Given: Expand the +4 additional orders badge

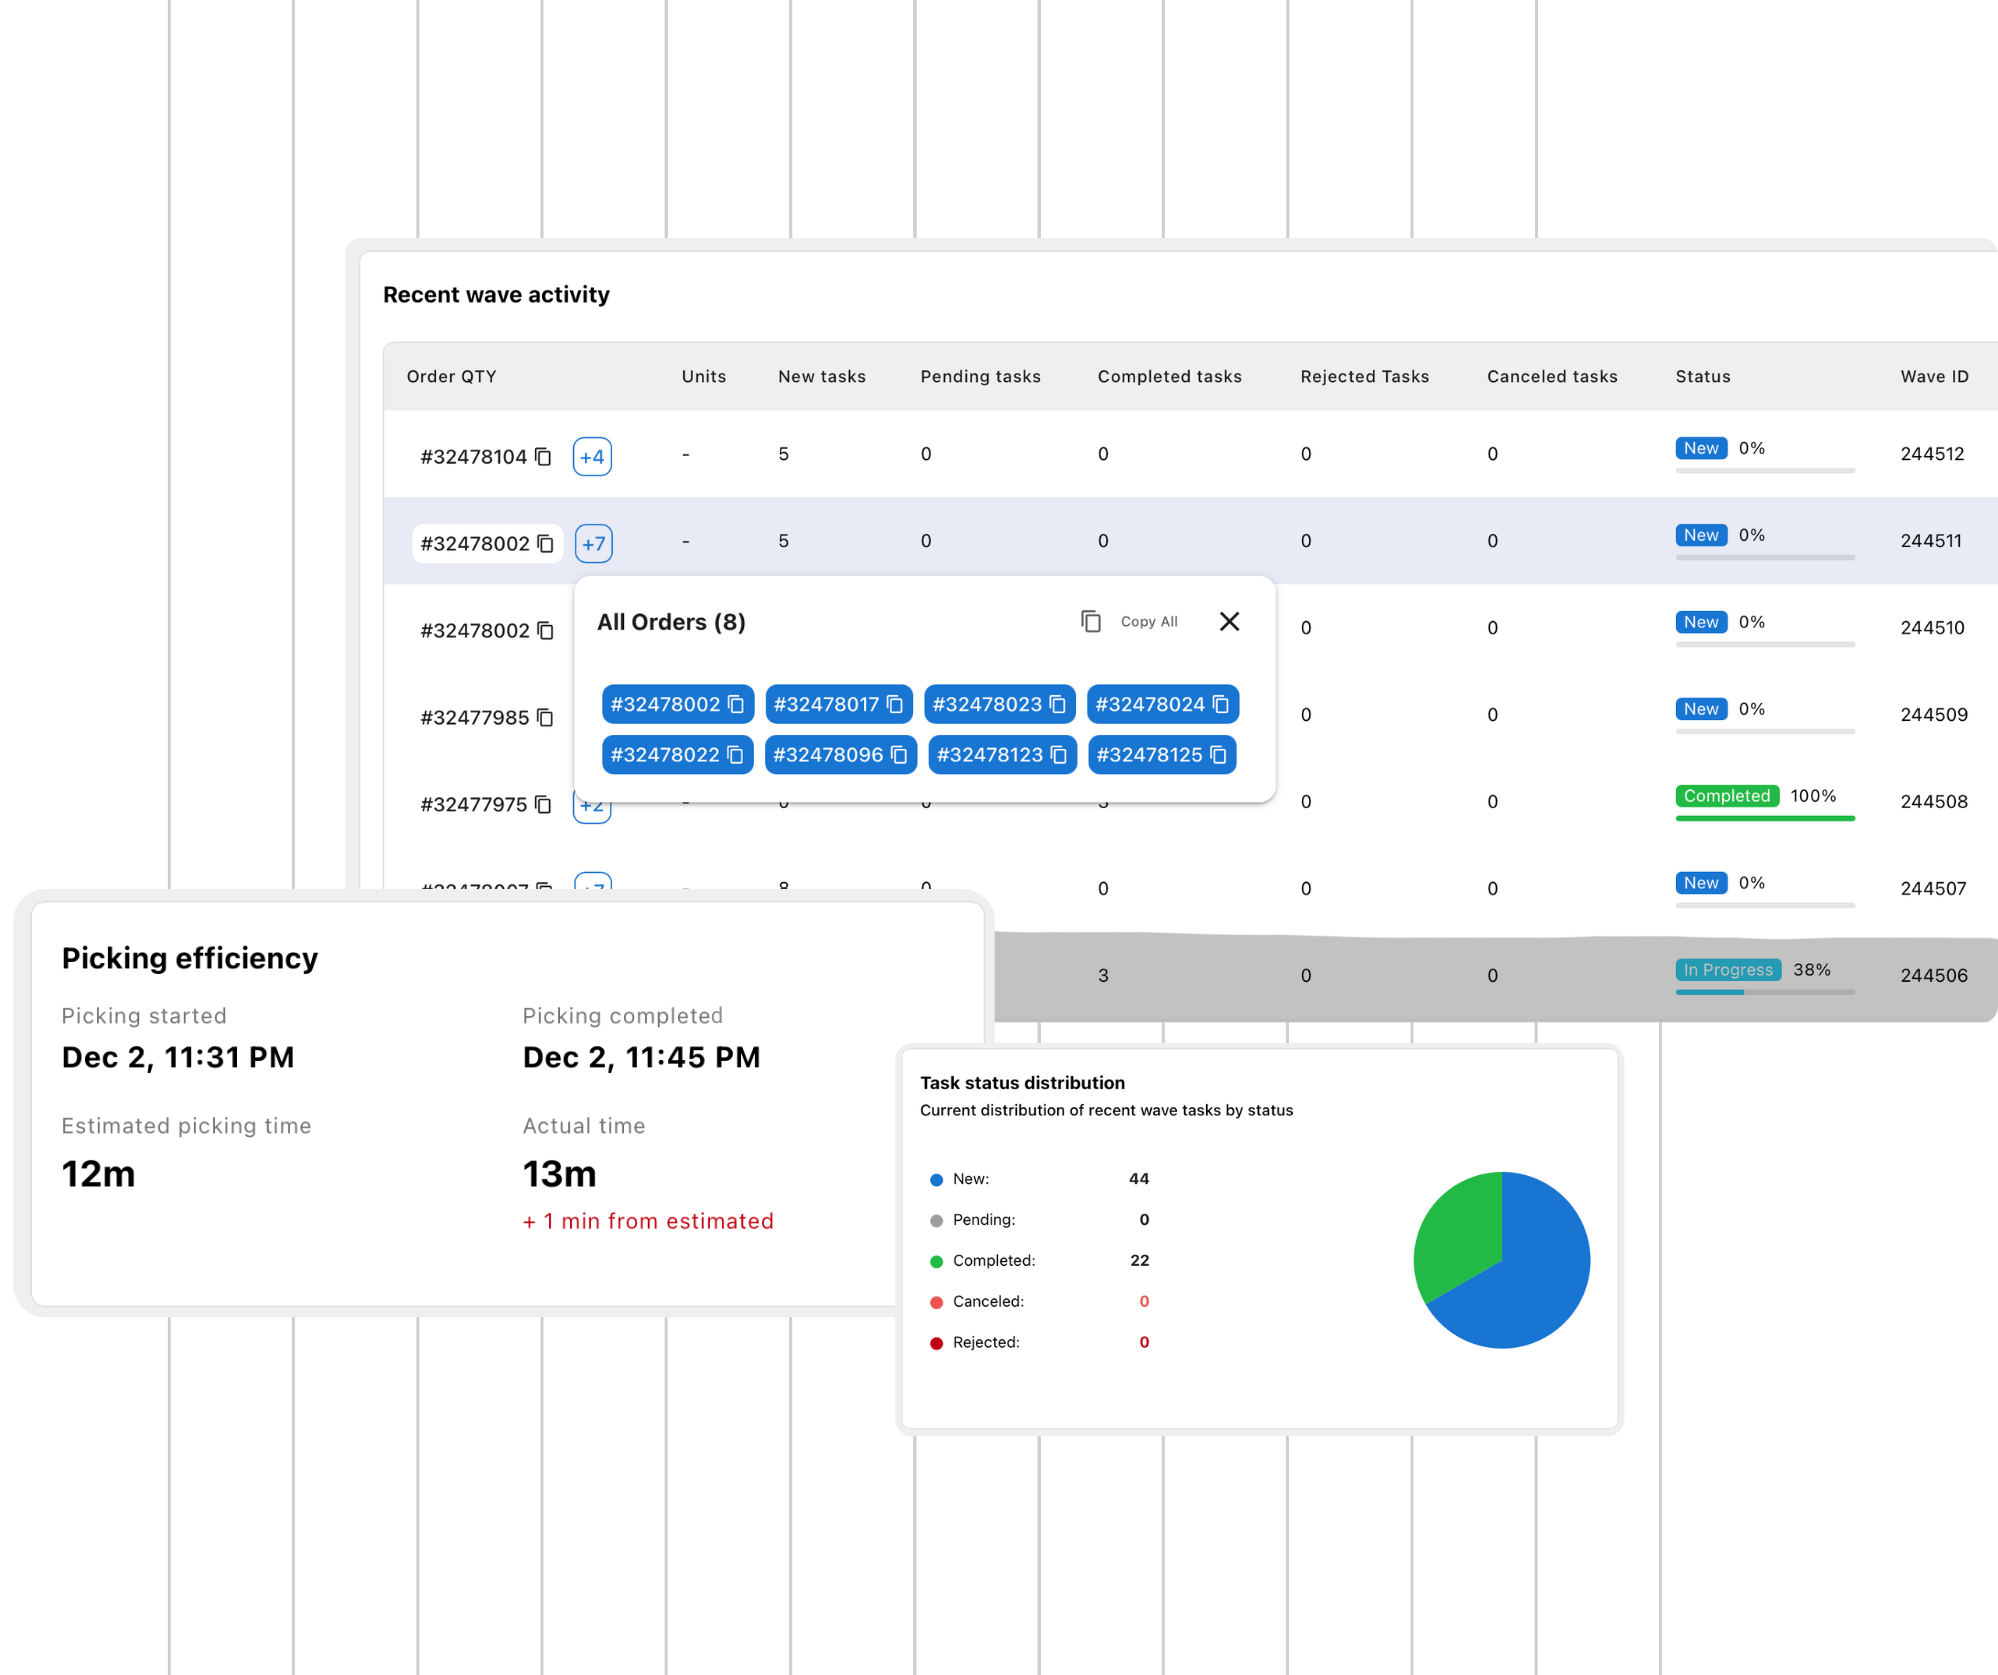Looking at the screenshot, I should 592,457.
